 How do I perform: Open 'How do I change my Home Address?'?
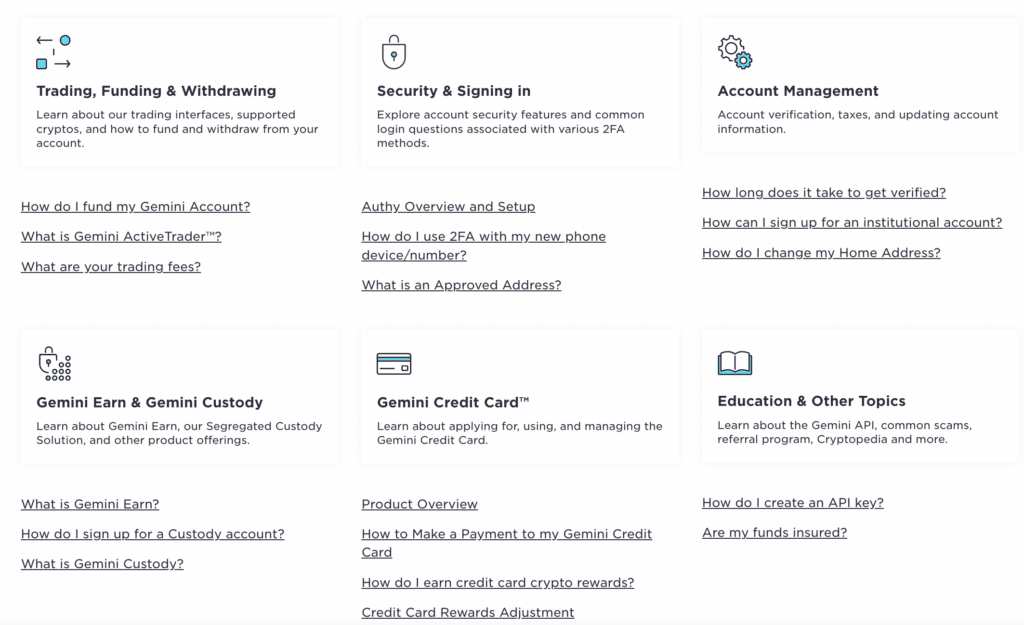click(x=821, y=253)
